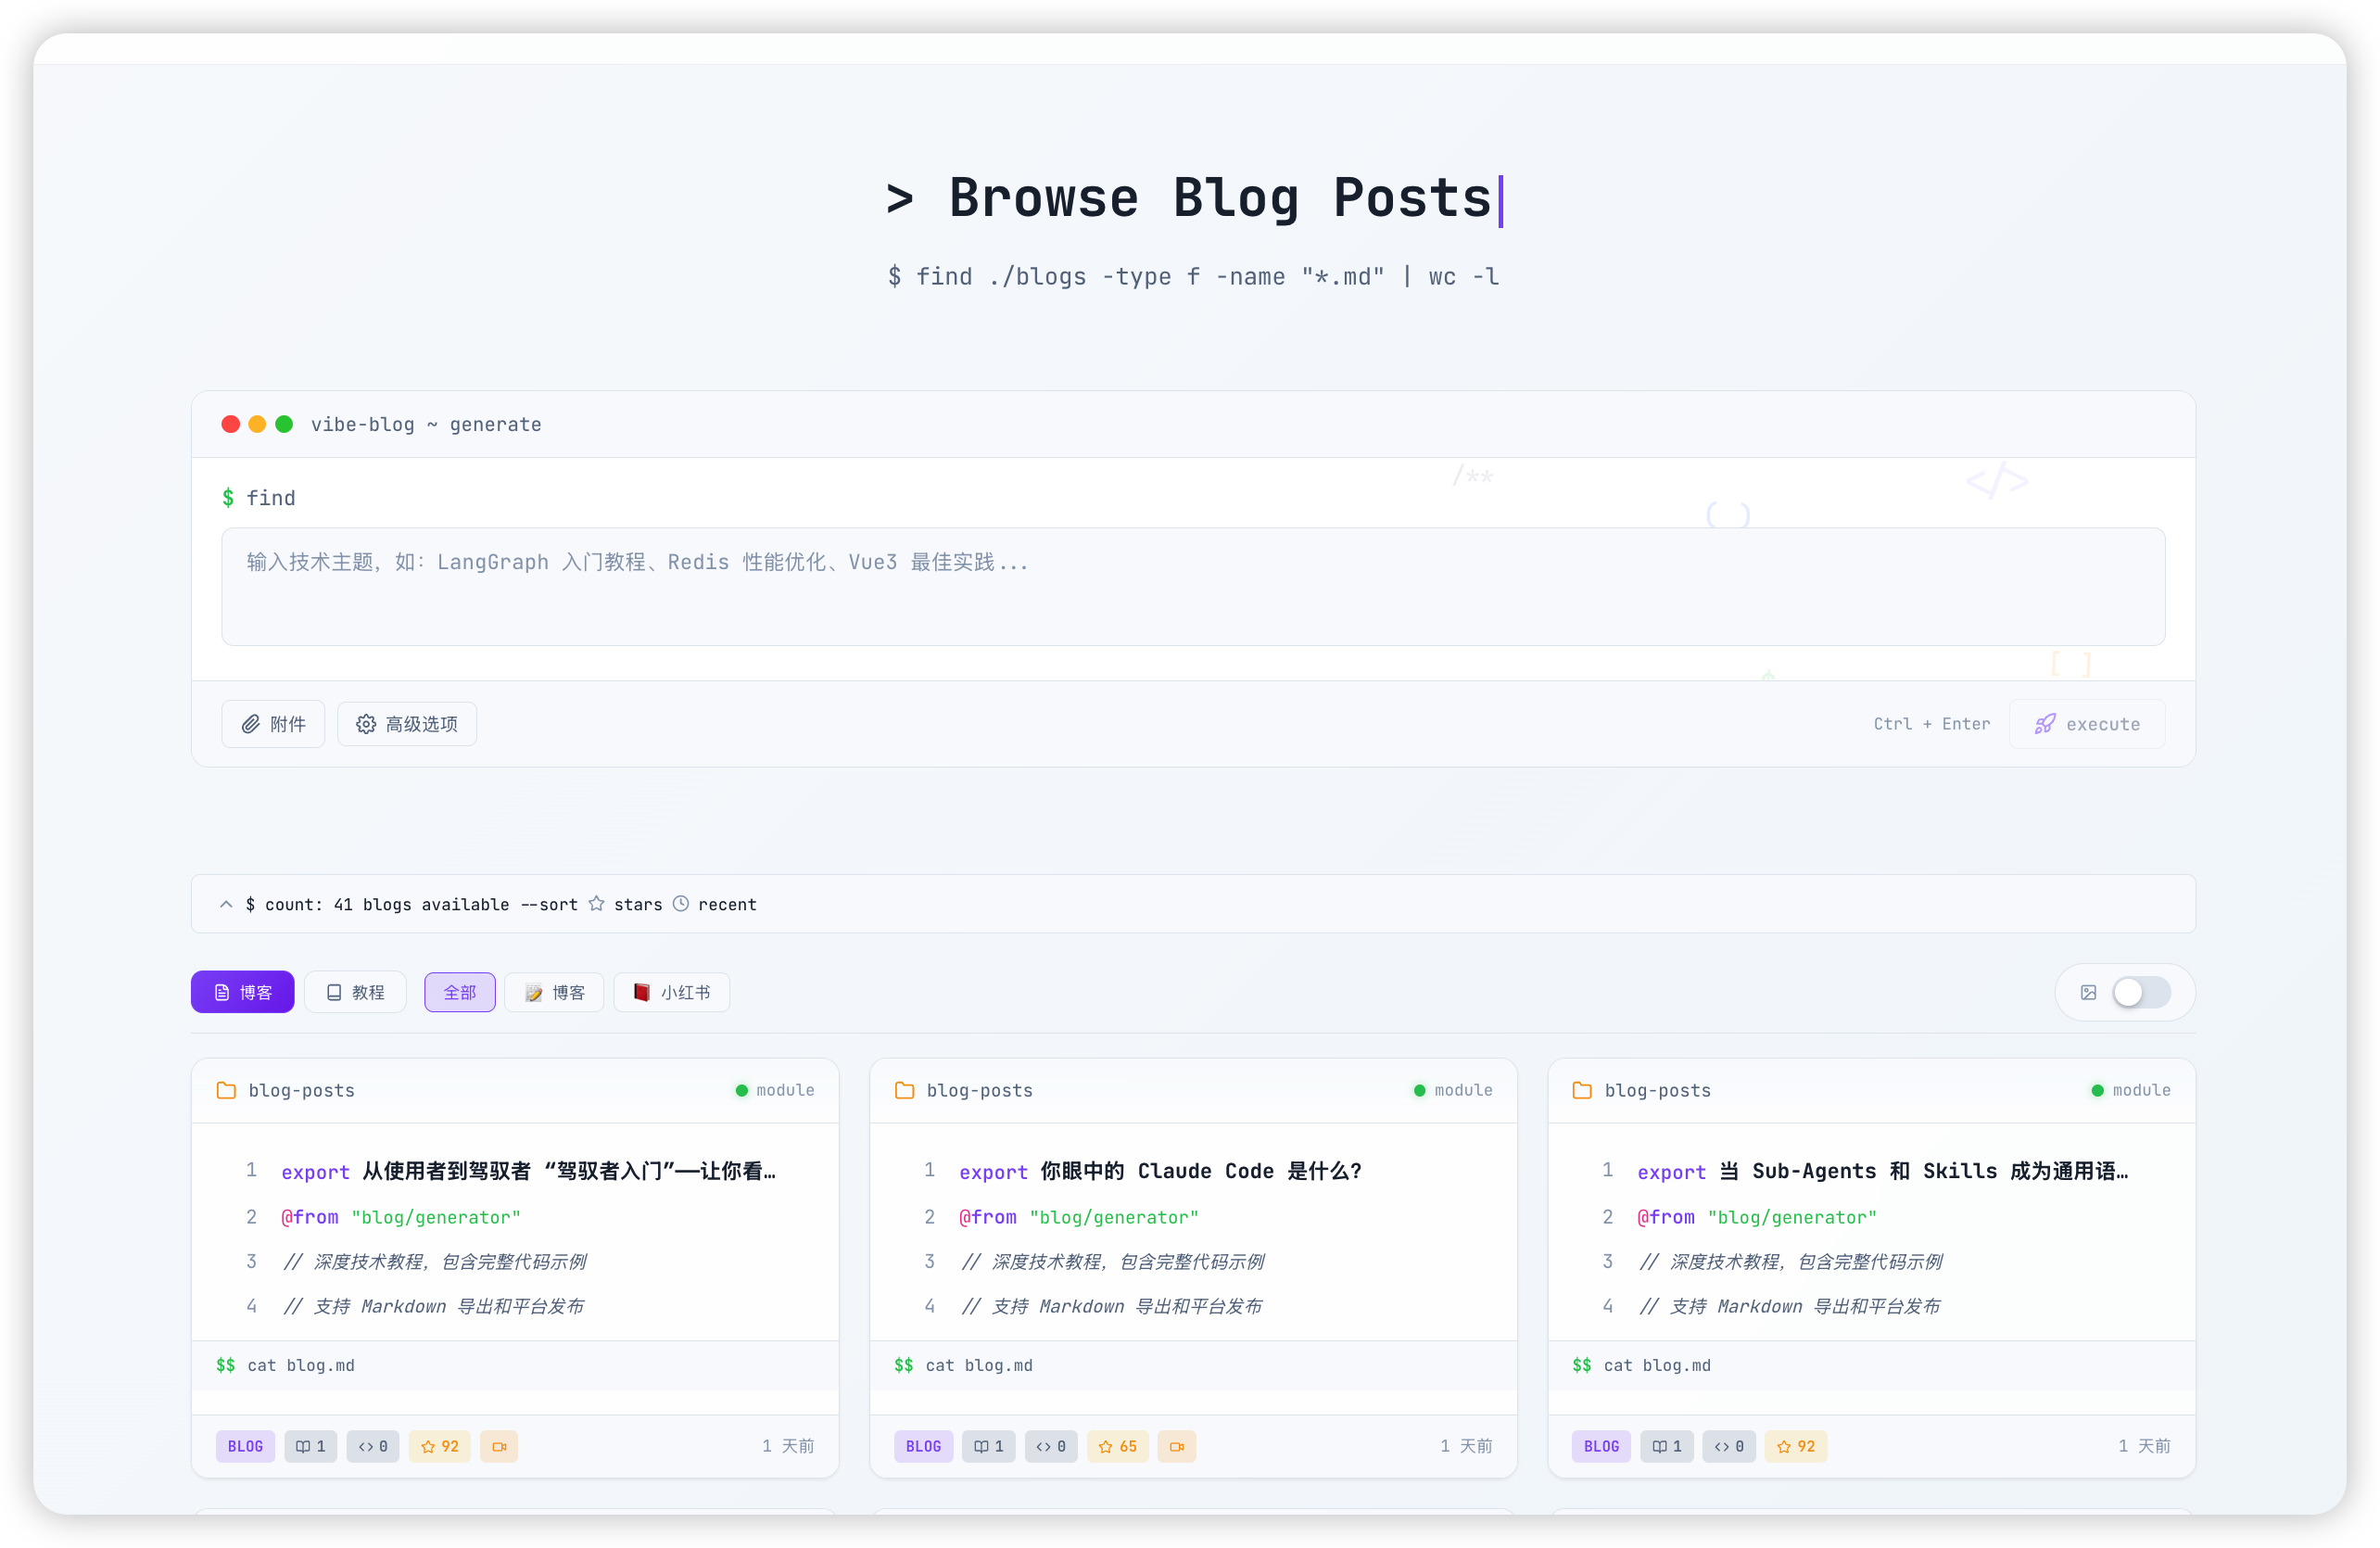Sort blogs by stars
Image resolution: width=2380 pixels, height=1548 pixels.
click(625, 904)
